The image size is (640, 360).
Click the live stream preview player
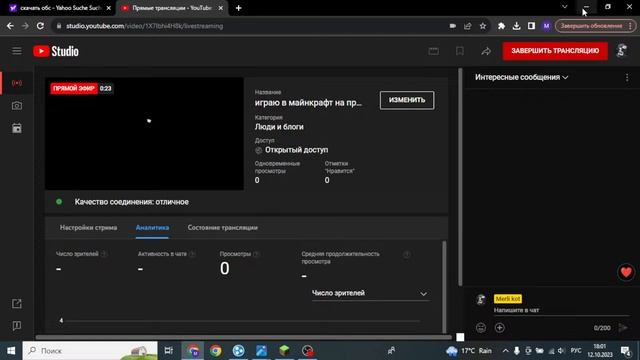[x=144, y=134]
